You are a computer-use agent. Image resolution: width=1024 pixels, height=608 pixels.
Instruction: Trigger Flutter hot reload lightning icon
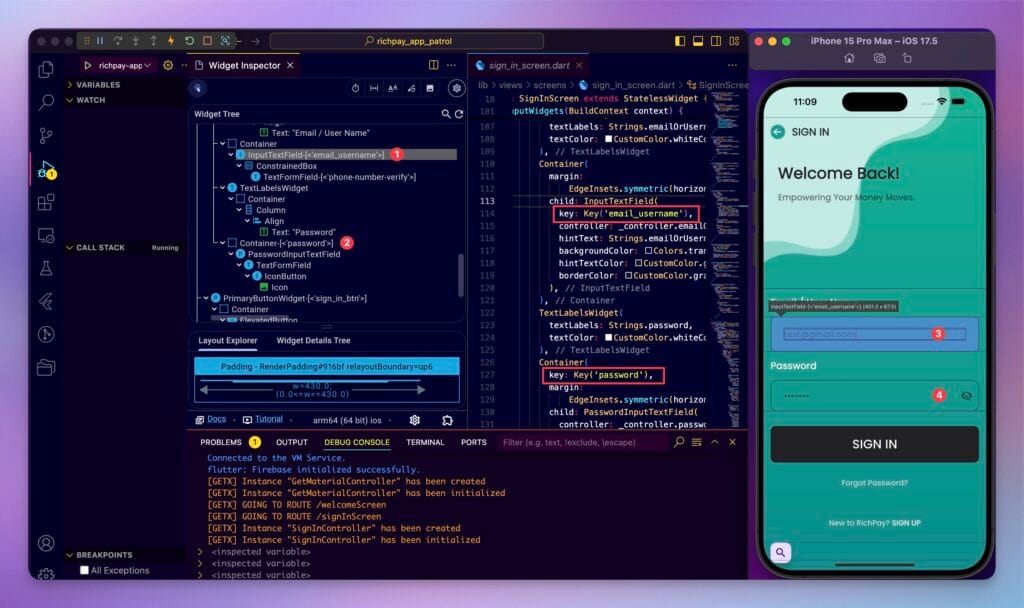(171, 40)
